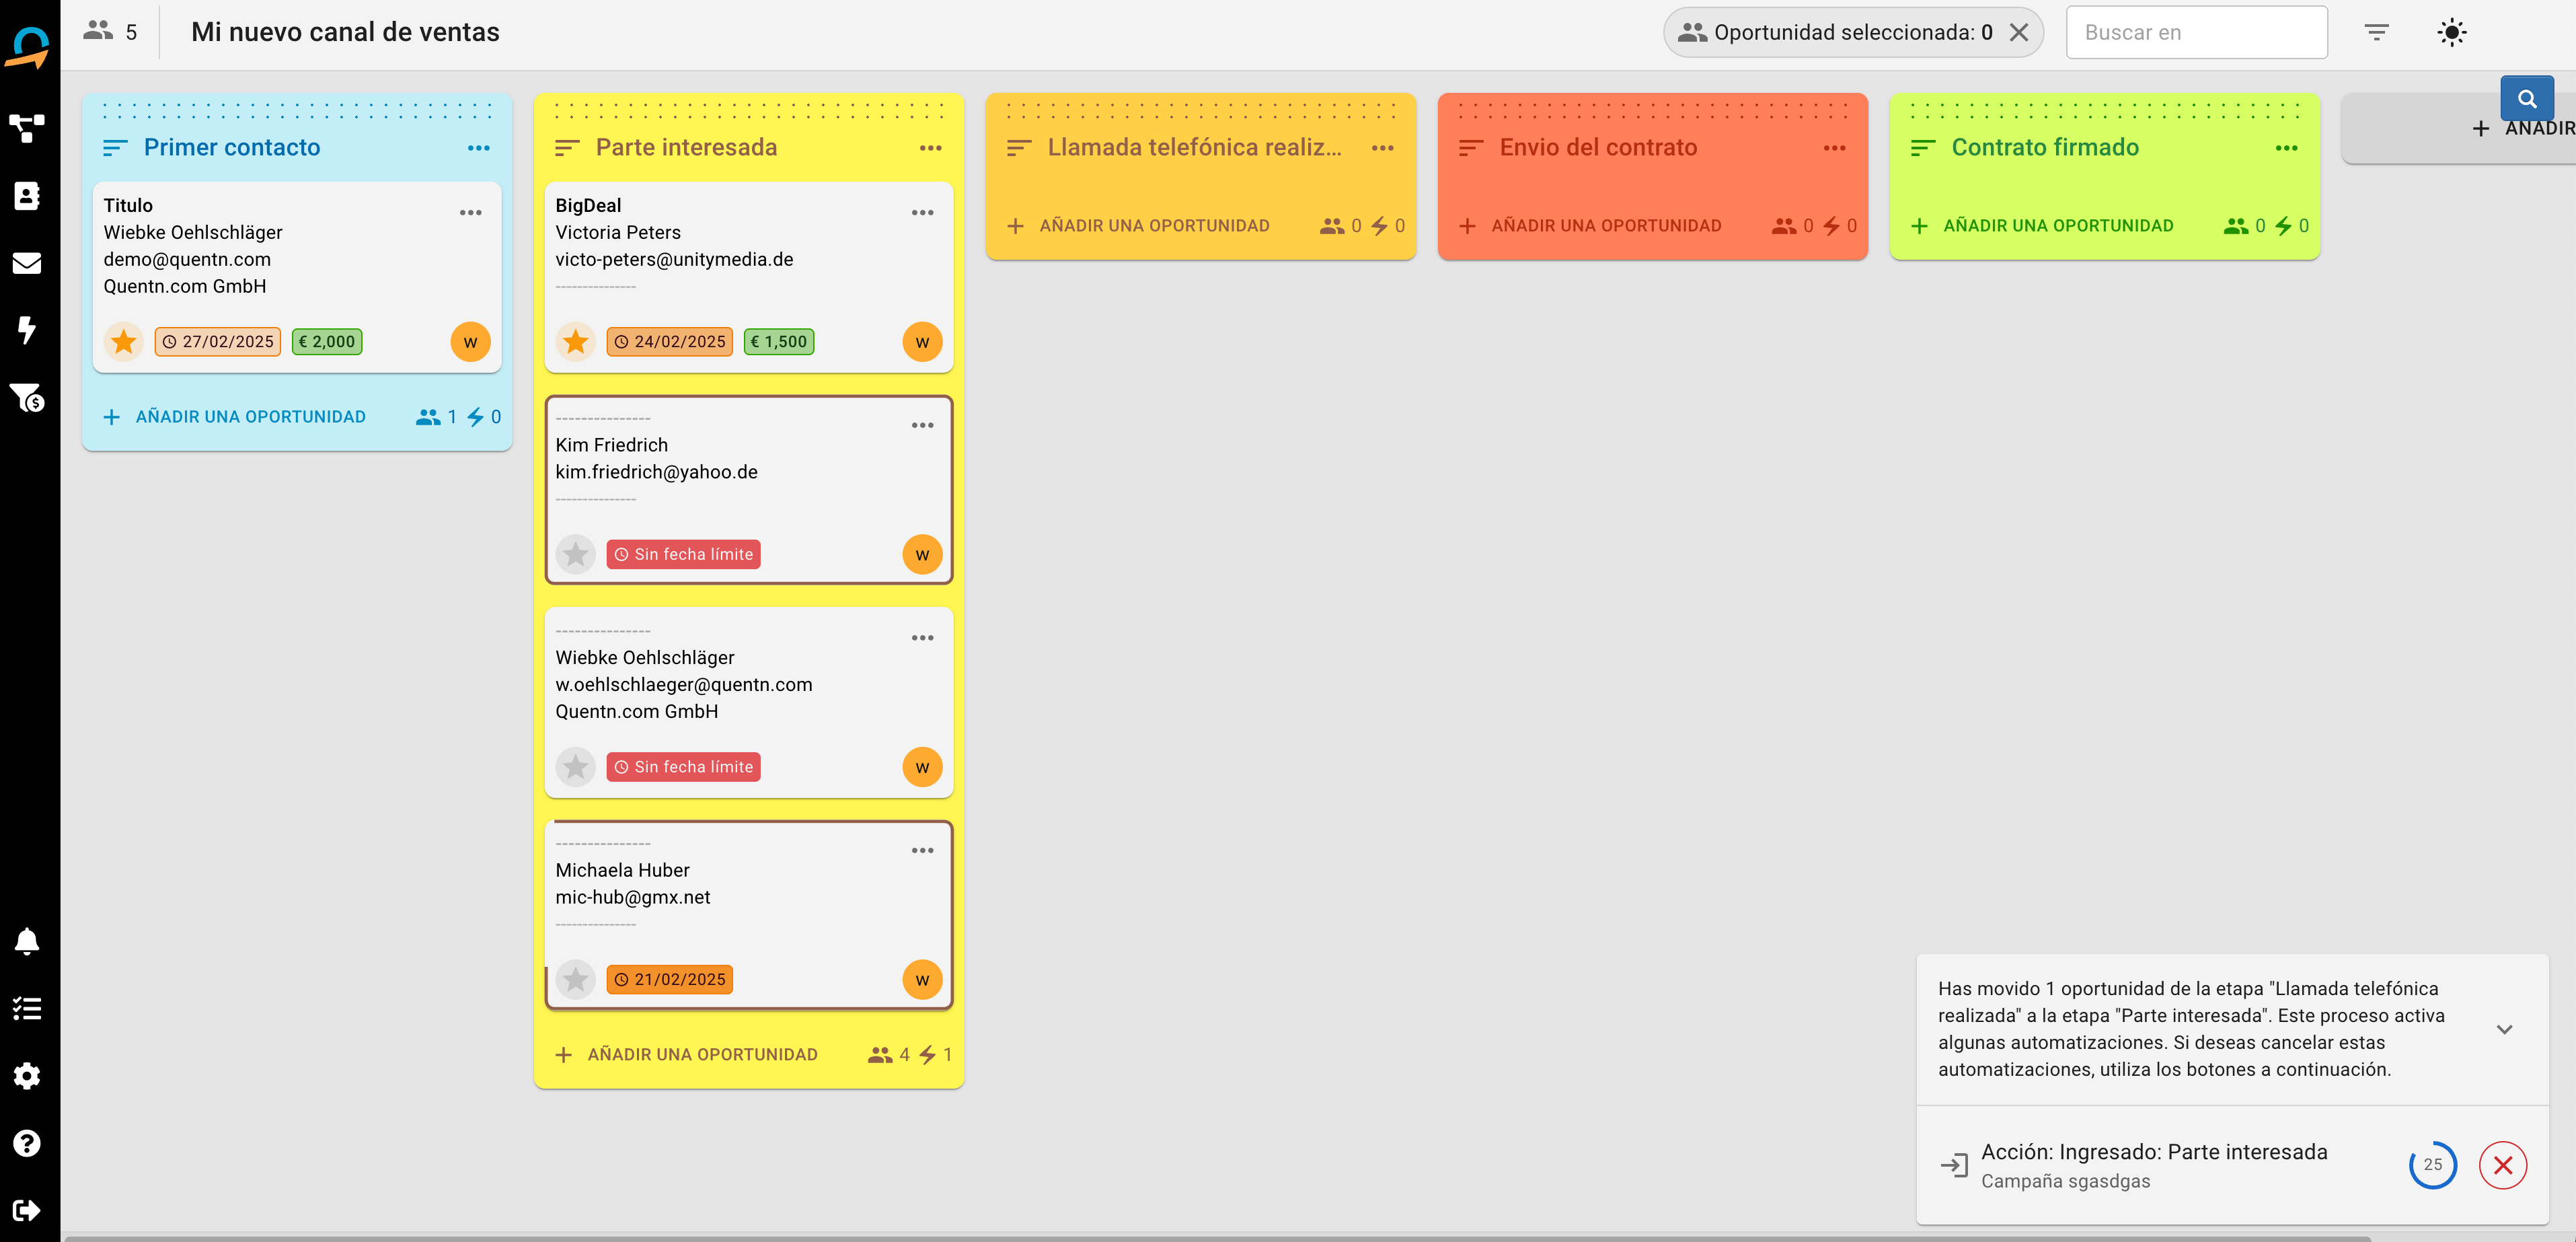The height and width of the screenshot is (1242, 2576).
Task: Open the settings gear icon
Action: pyautogui.click(x=27, y=1076)
